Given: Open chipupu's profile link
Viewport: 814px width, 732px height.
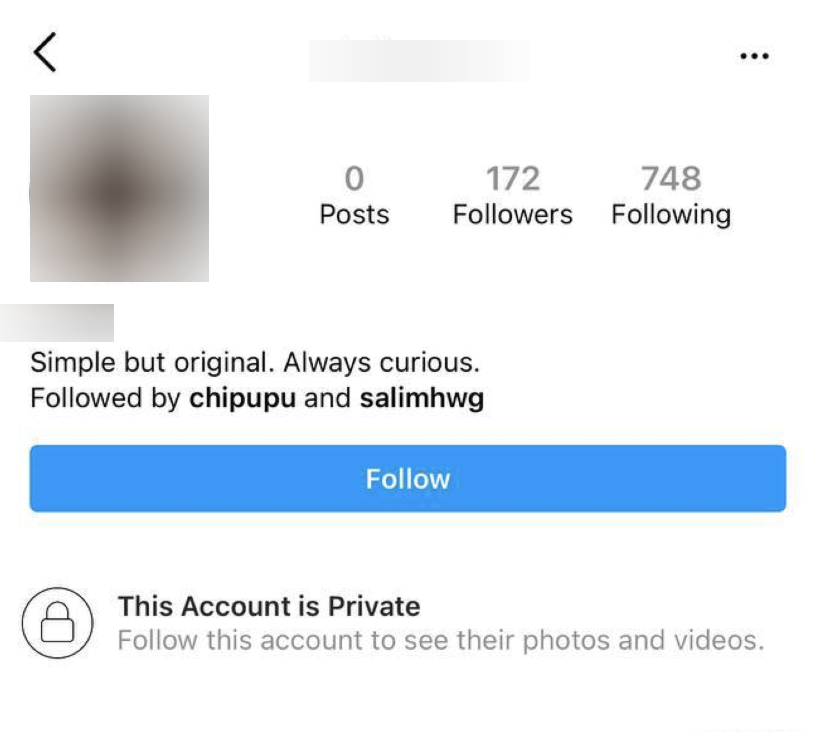Looking at the screenshot, I should pos(242,398).
